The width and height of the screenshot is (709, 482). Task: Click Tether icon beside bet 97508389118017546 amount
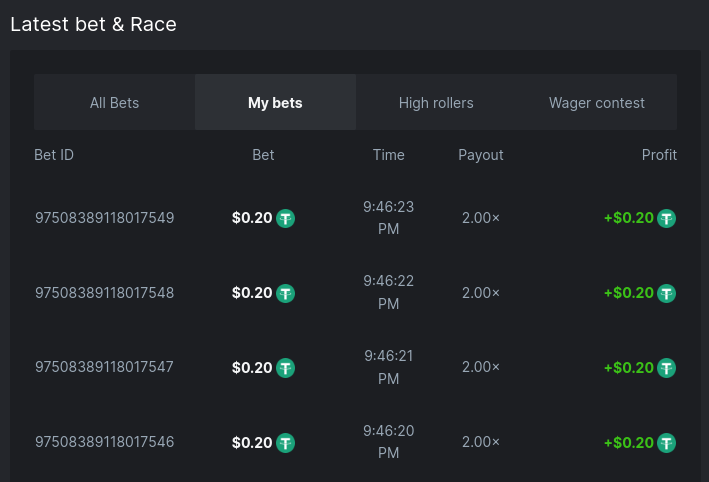click(286, 443)
